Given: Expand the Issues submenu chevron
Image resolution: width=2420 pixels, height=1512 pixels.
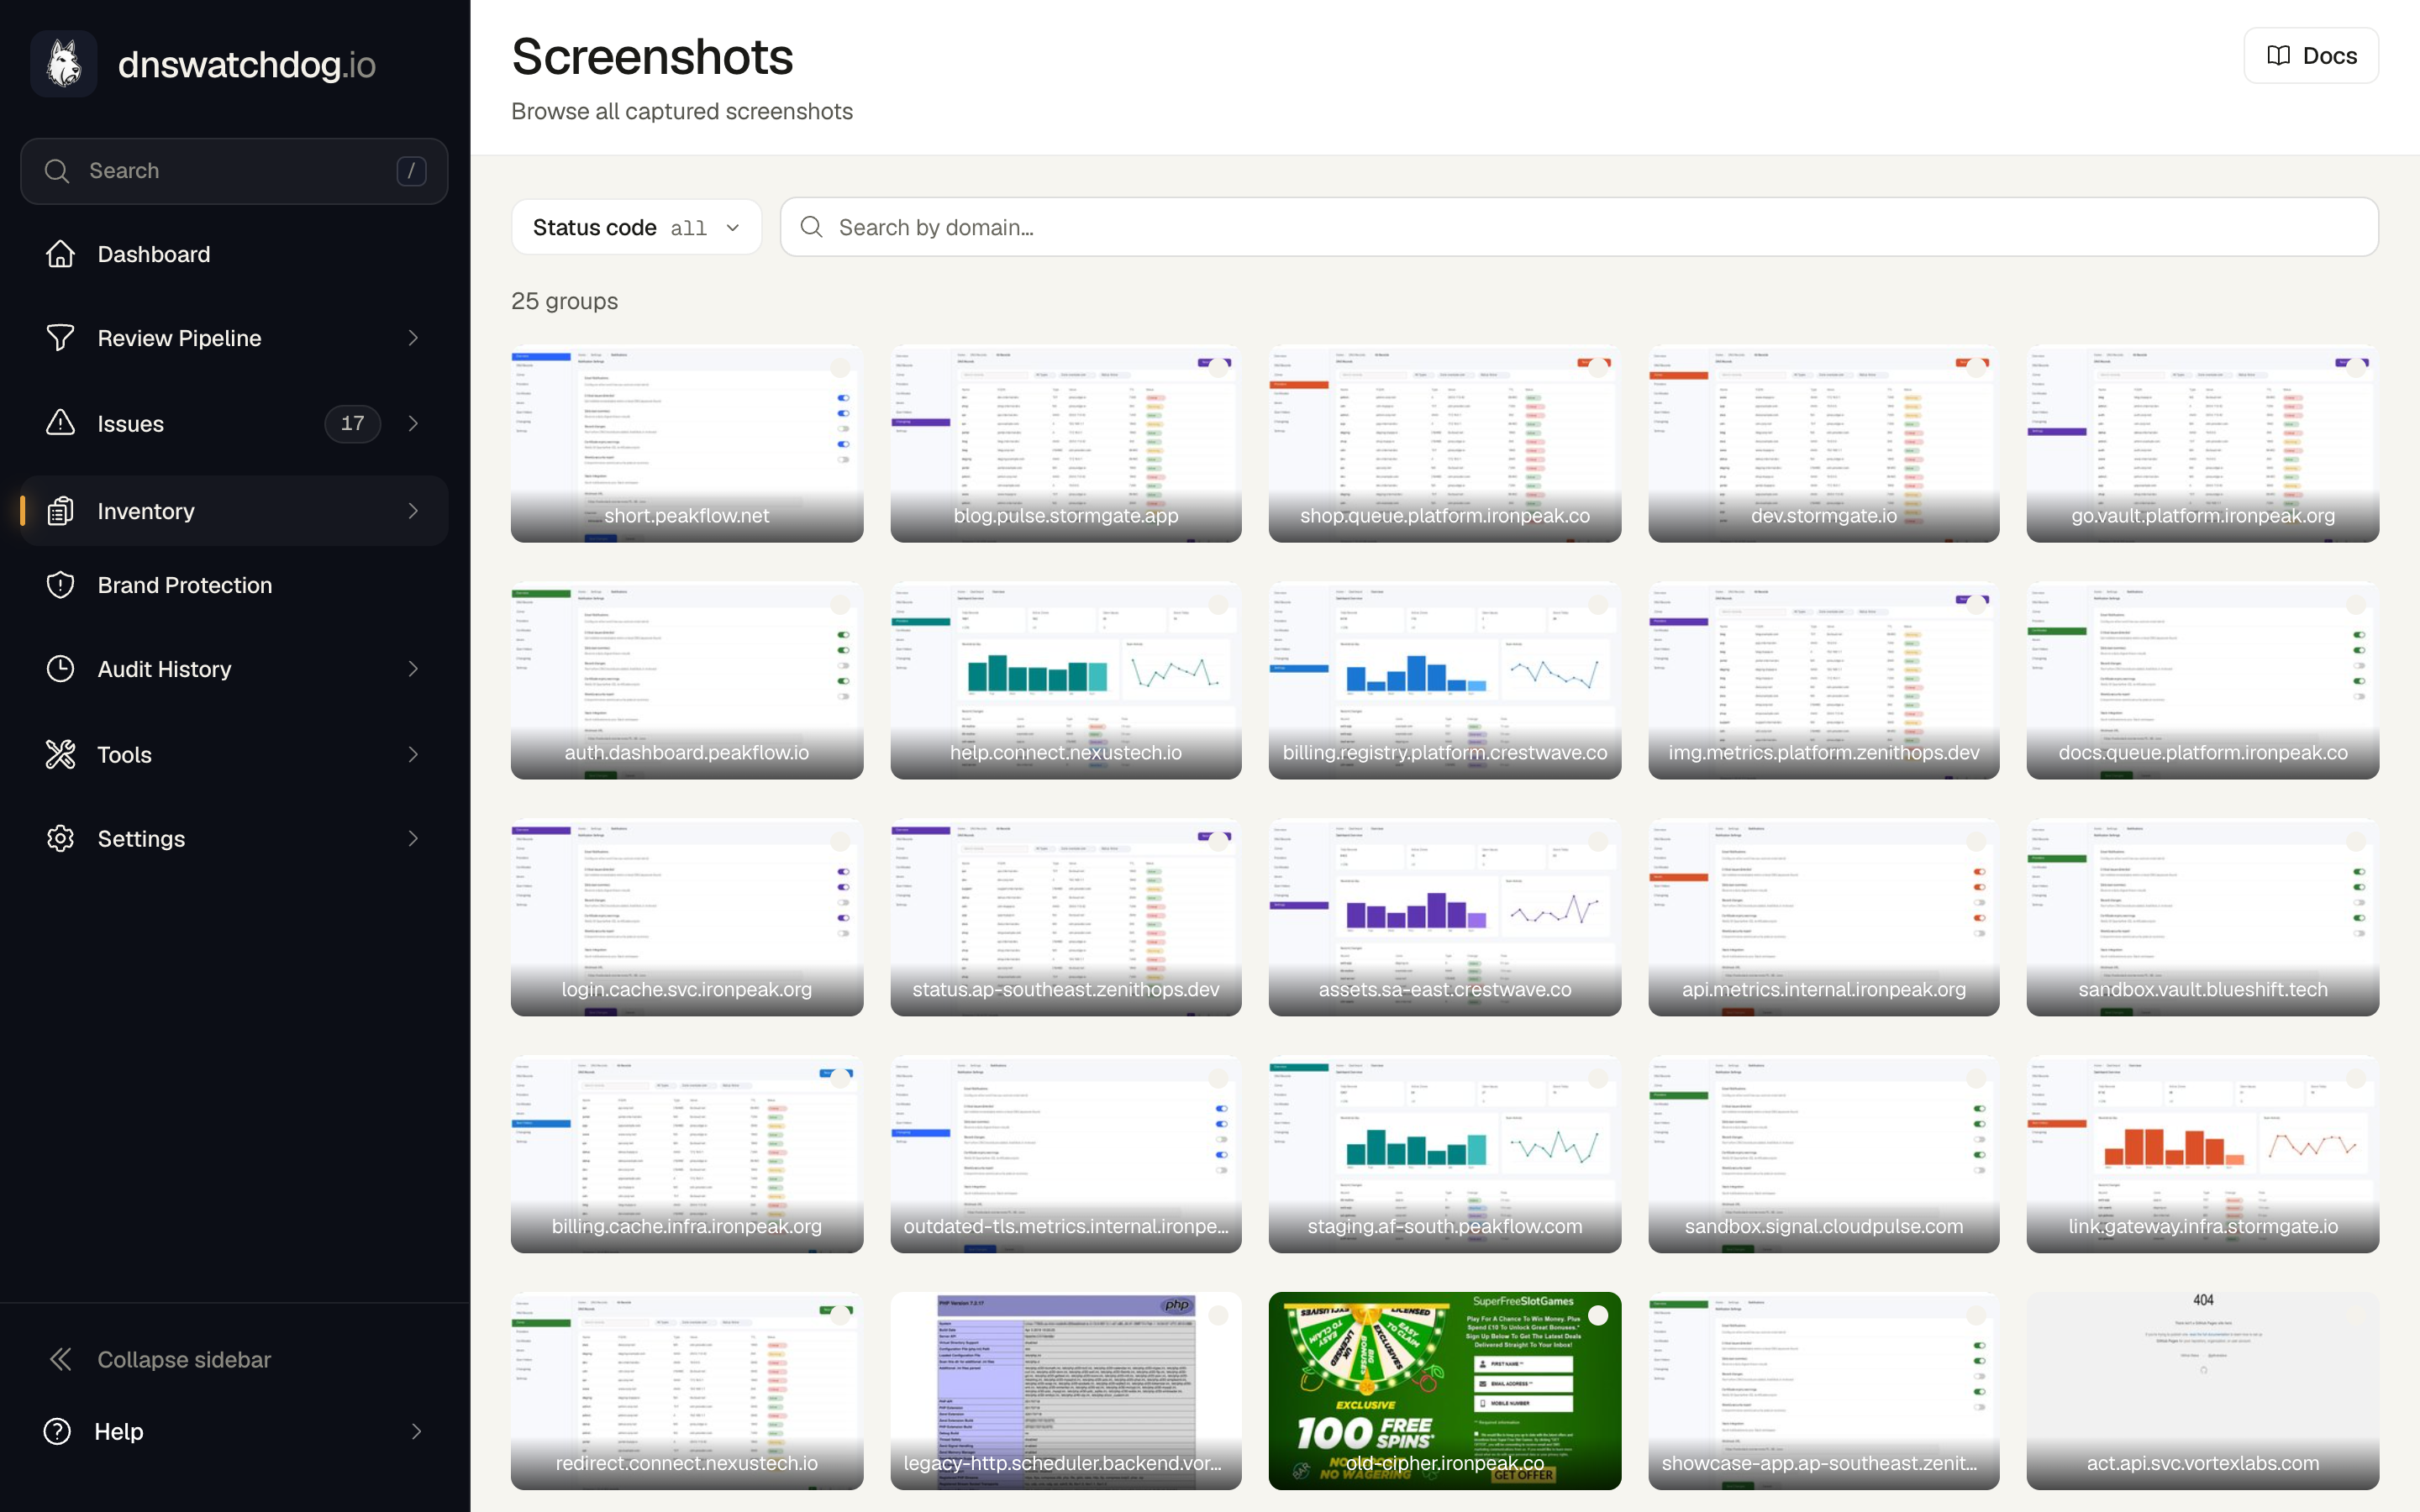Looking at the screenshot, I should (x=413, y=423).
